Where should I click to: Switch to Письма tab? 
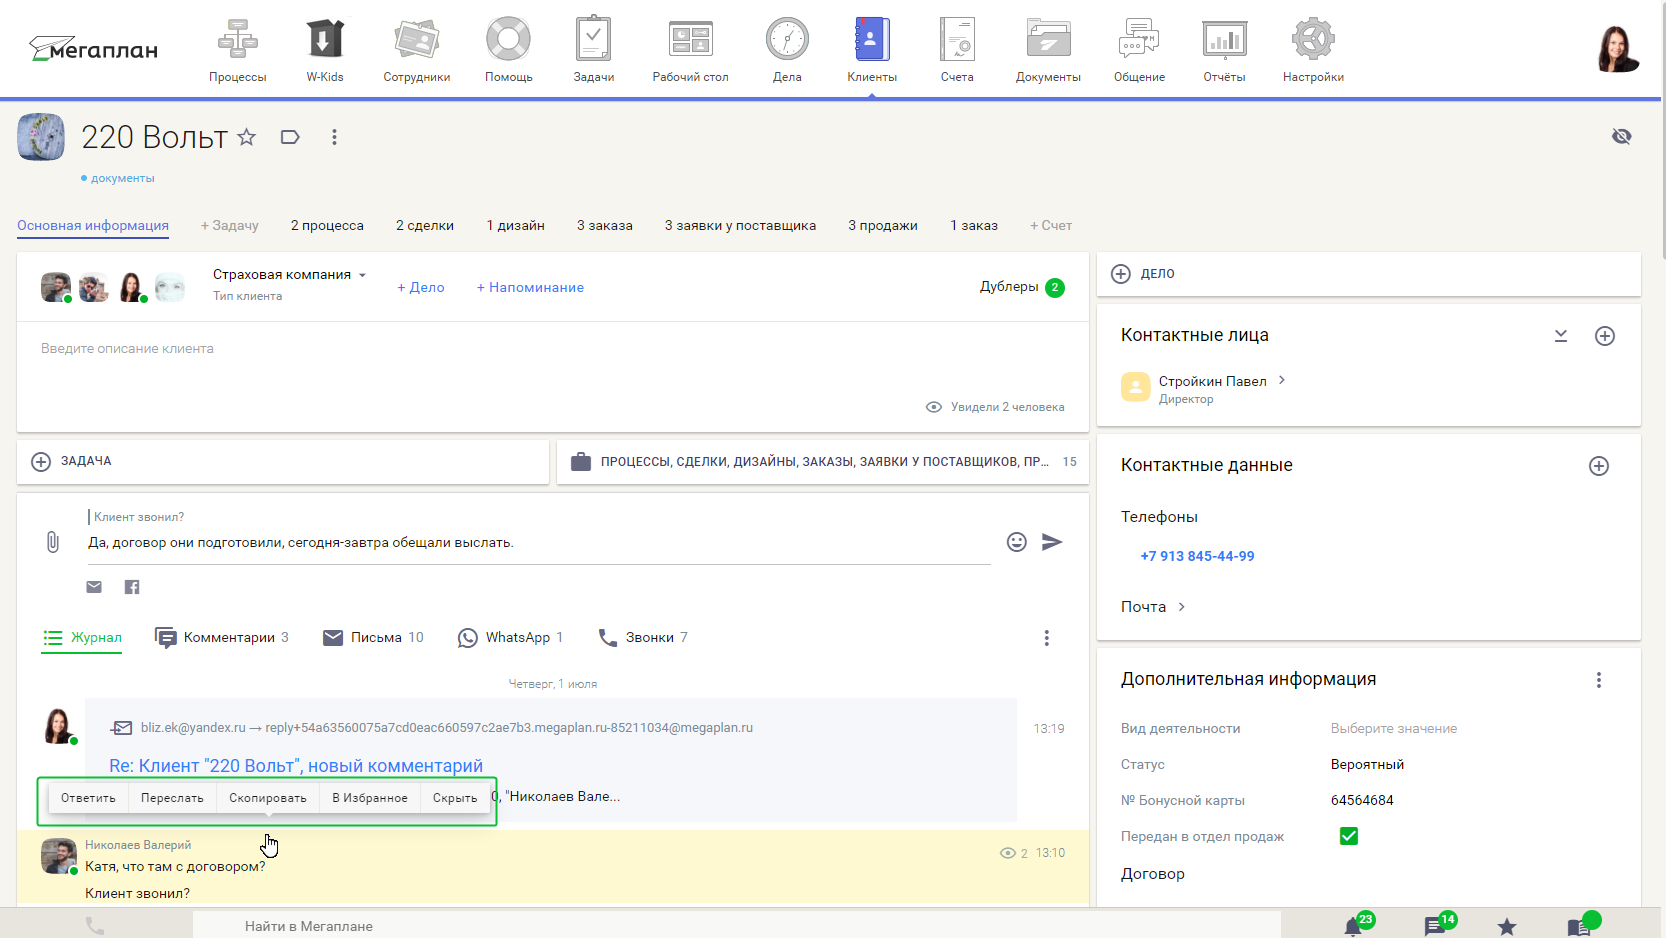pyautogui.click(x=374, y=638)
